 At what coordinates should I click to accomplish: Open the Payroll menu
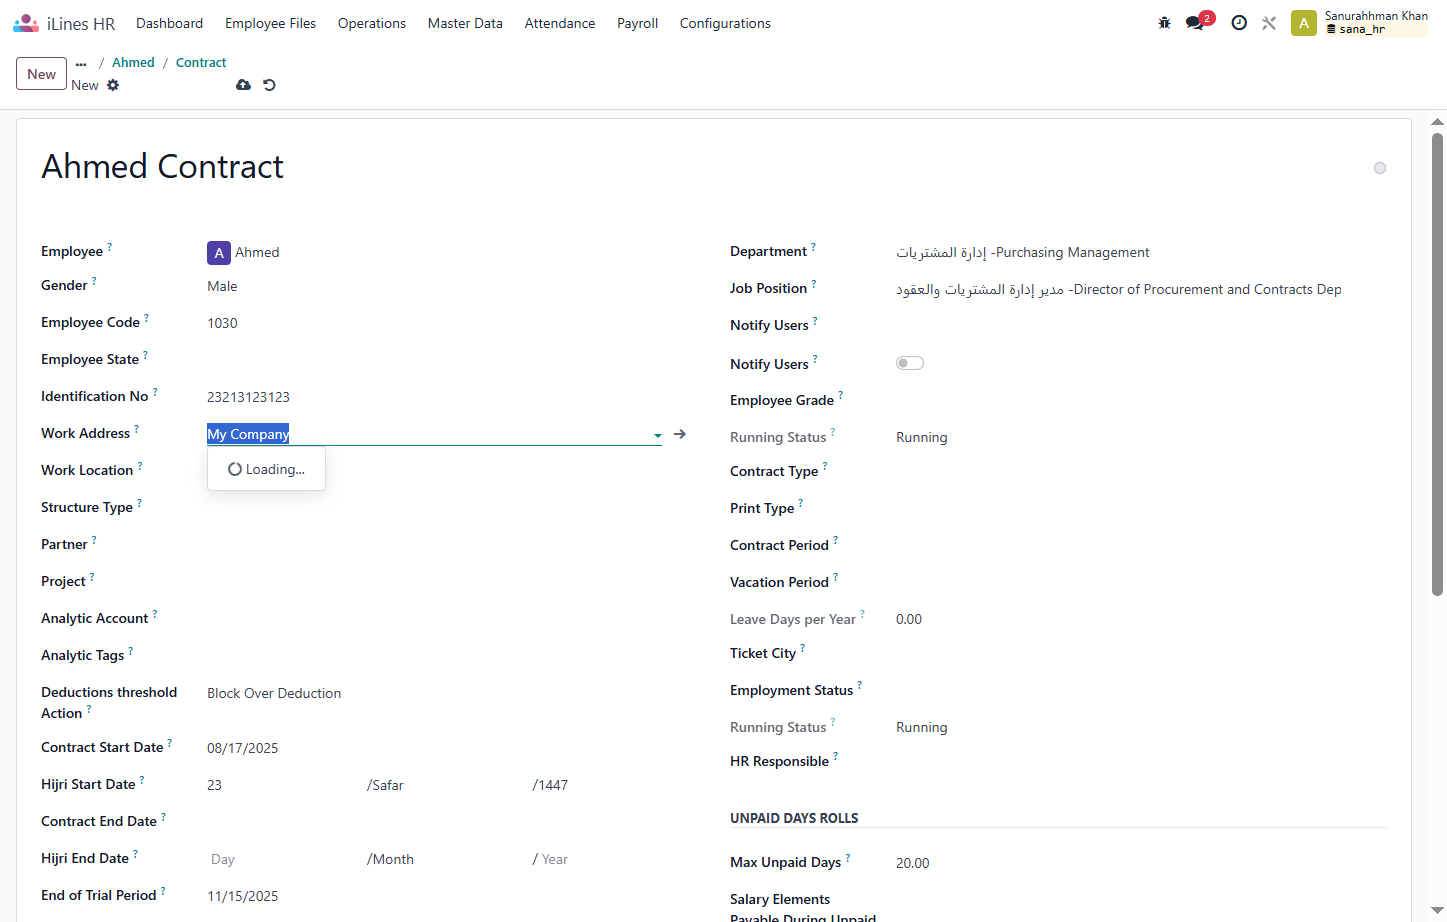coord(637,23)
